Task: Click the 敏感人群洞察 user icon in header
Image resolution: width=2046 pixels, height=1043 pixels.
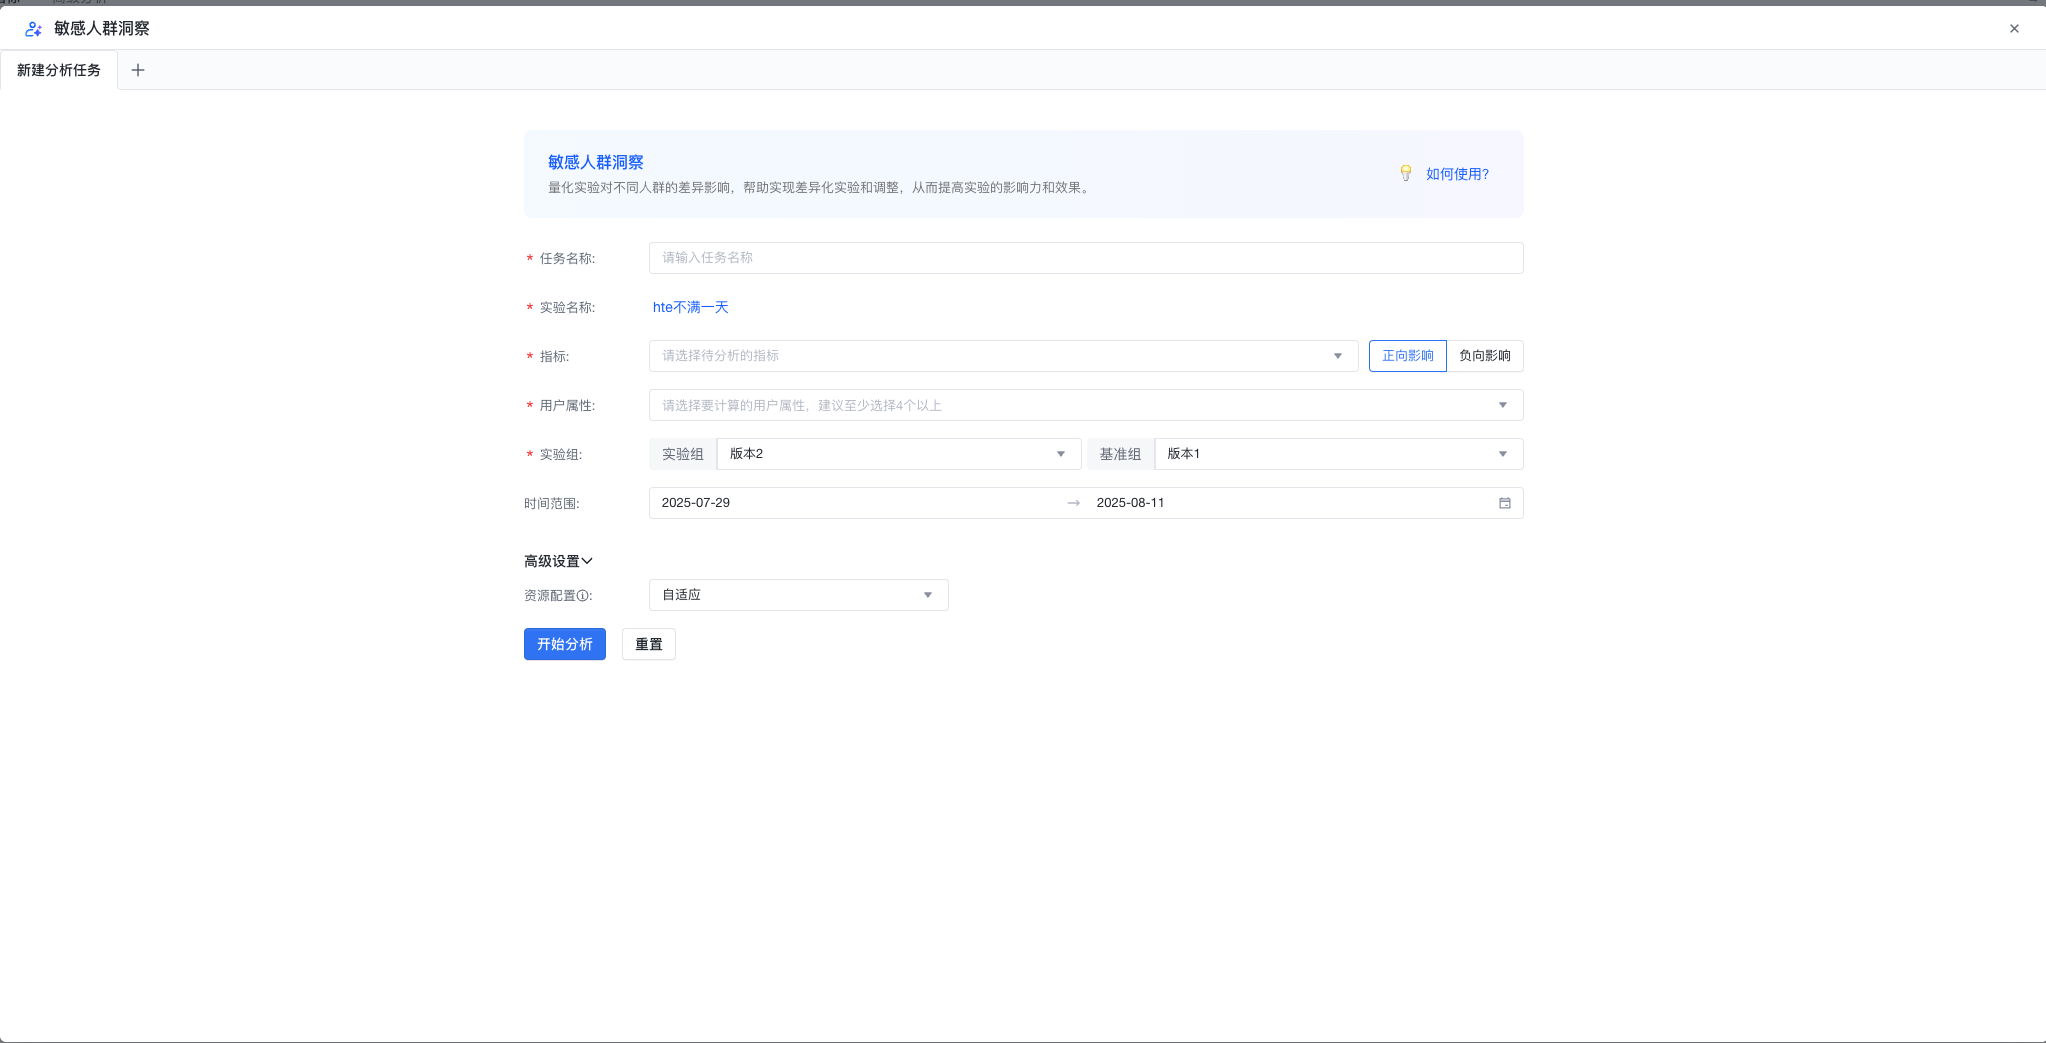Action: (x=33, y=29)
